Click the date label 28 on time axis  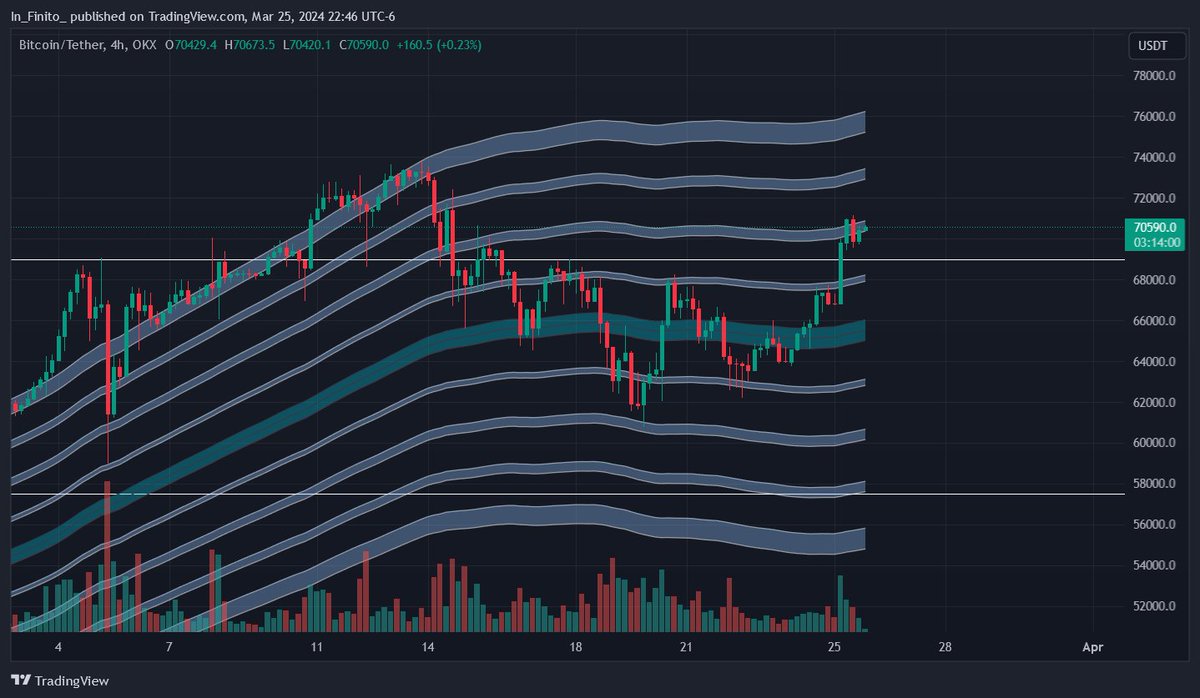(x=944, y=647)
